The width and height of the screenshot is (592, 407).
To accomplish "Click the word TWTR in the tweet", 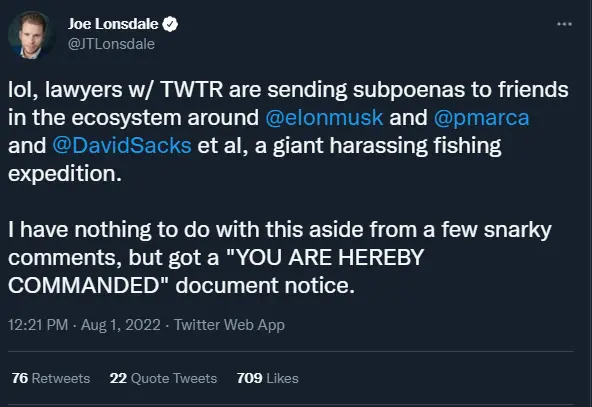I will [x=192, y=89].
